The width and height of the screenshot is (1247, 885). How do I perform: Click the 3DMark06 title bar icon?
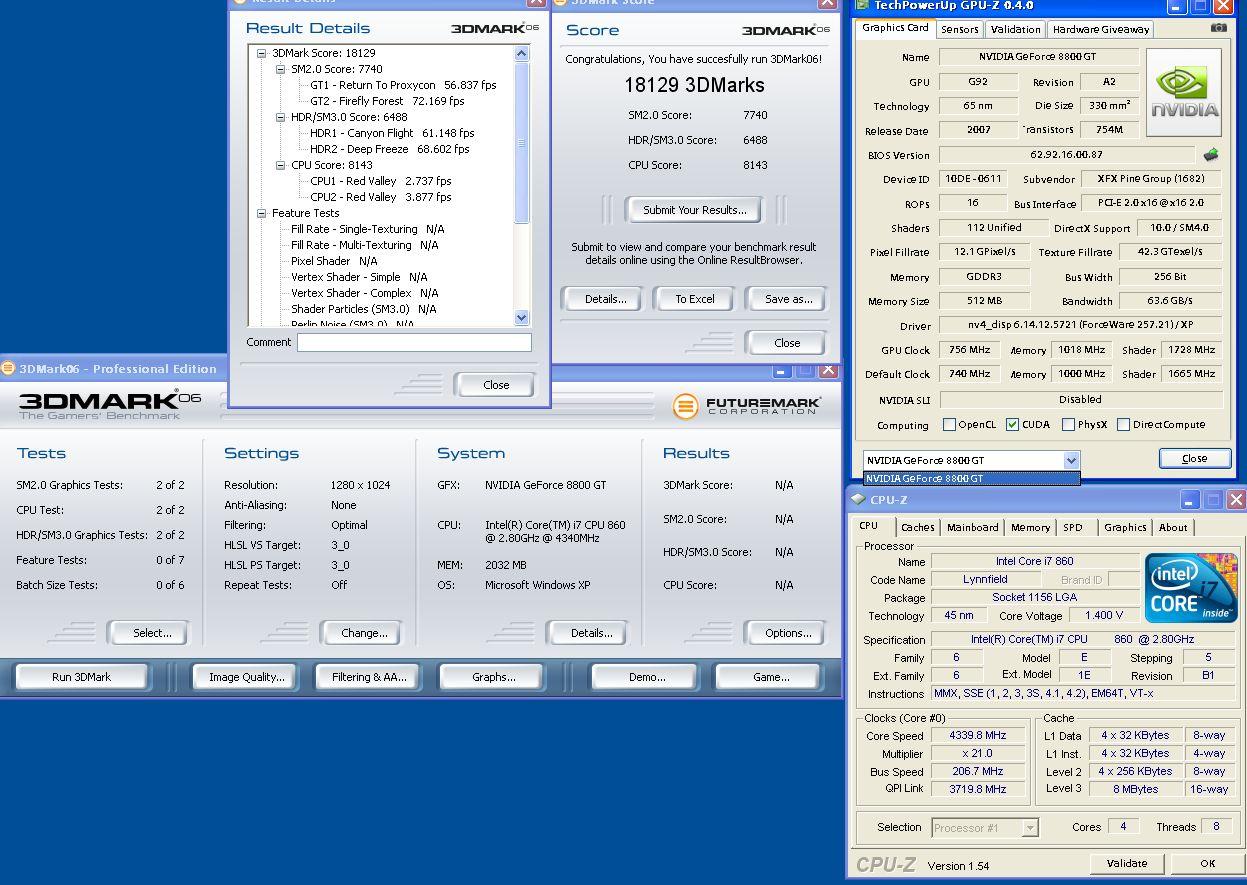coord(8,369)
